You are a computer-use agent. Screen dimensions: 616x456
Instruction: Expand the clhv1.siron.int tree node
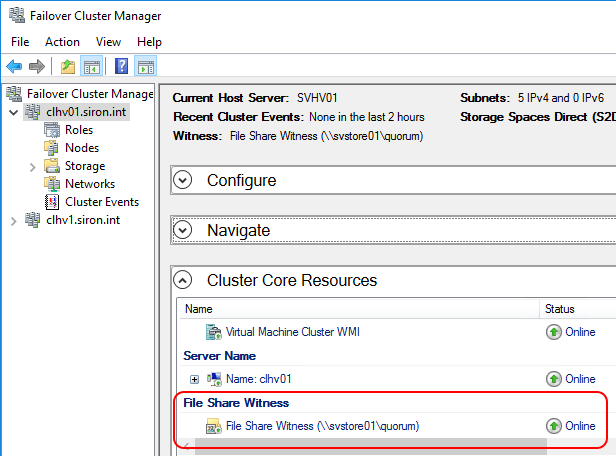click(14, 221)
